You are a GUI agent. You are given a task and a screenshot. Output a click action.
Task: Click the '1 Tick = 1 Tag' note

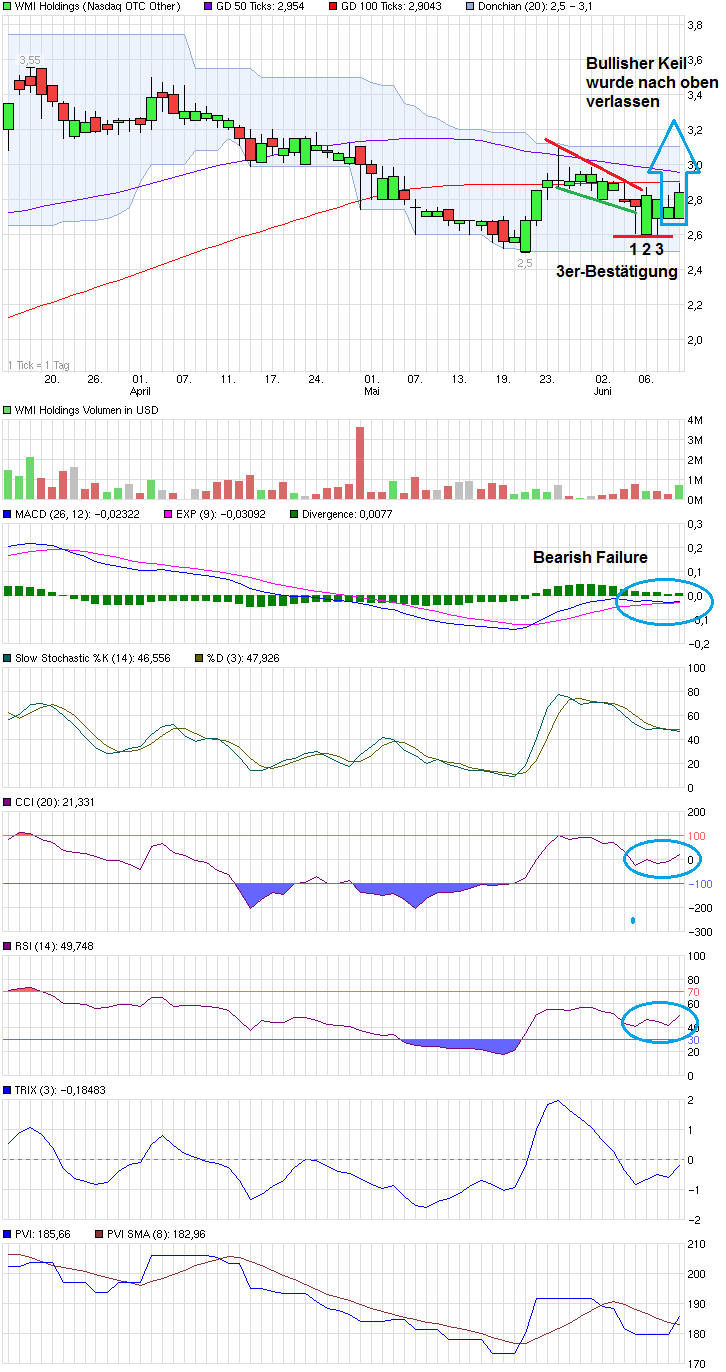(x=40, y=364)
